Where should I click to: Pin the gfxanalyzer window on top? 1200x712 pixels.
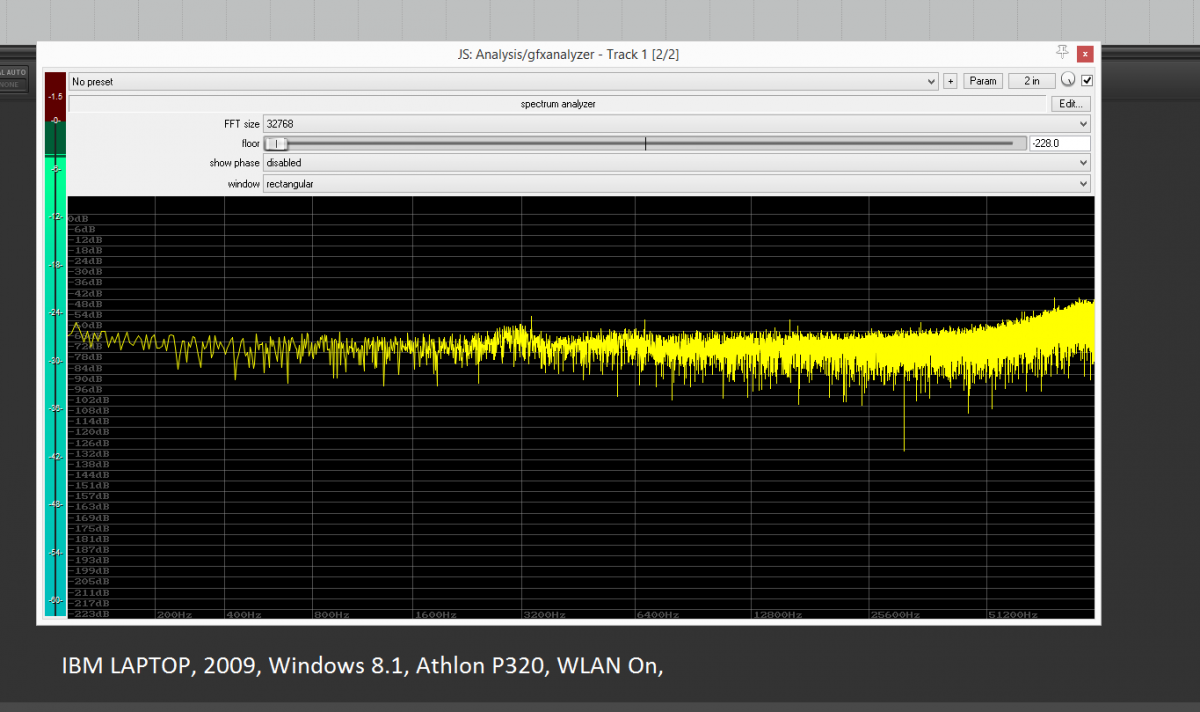tap(1062, 52)
